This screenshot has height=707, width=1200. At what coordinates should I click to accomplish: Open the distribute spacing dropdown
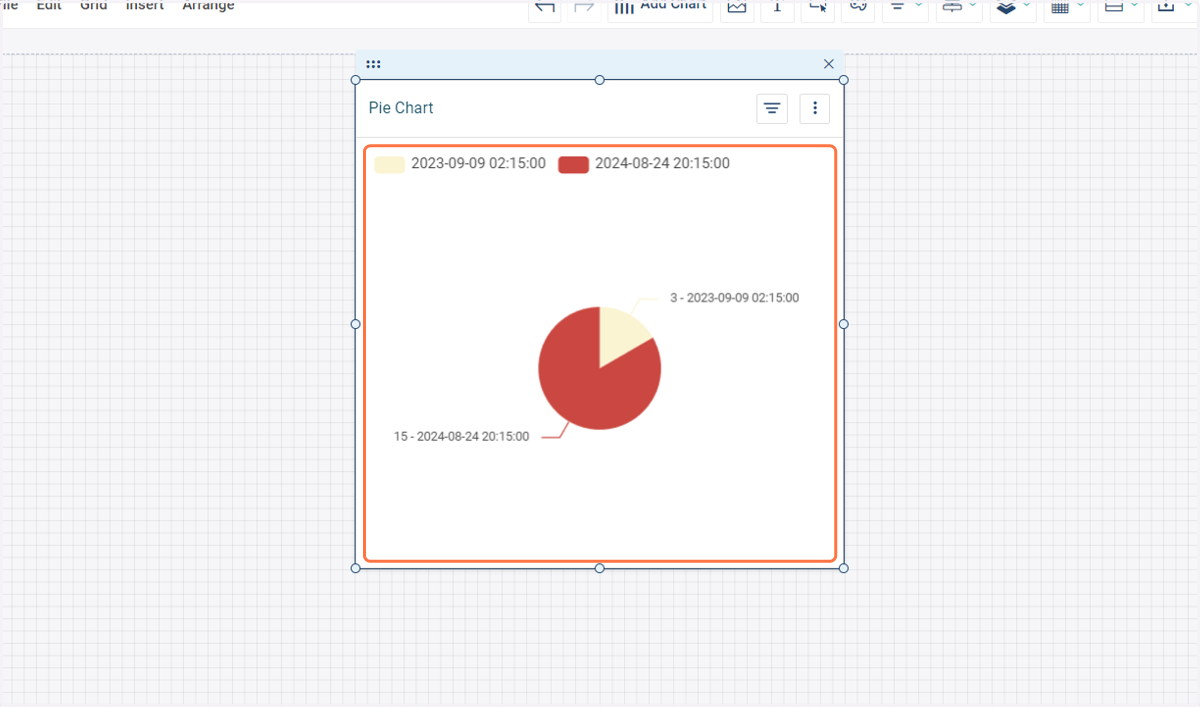958,7
